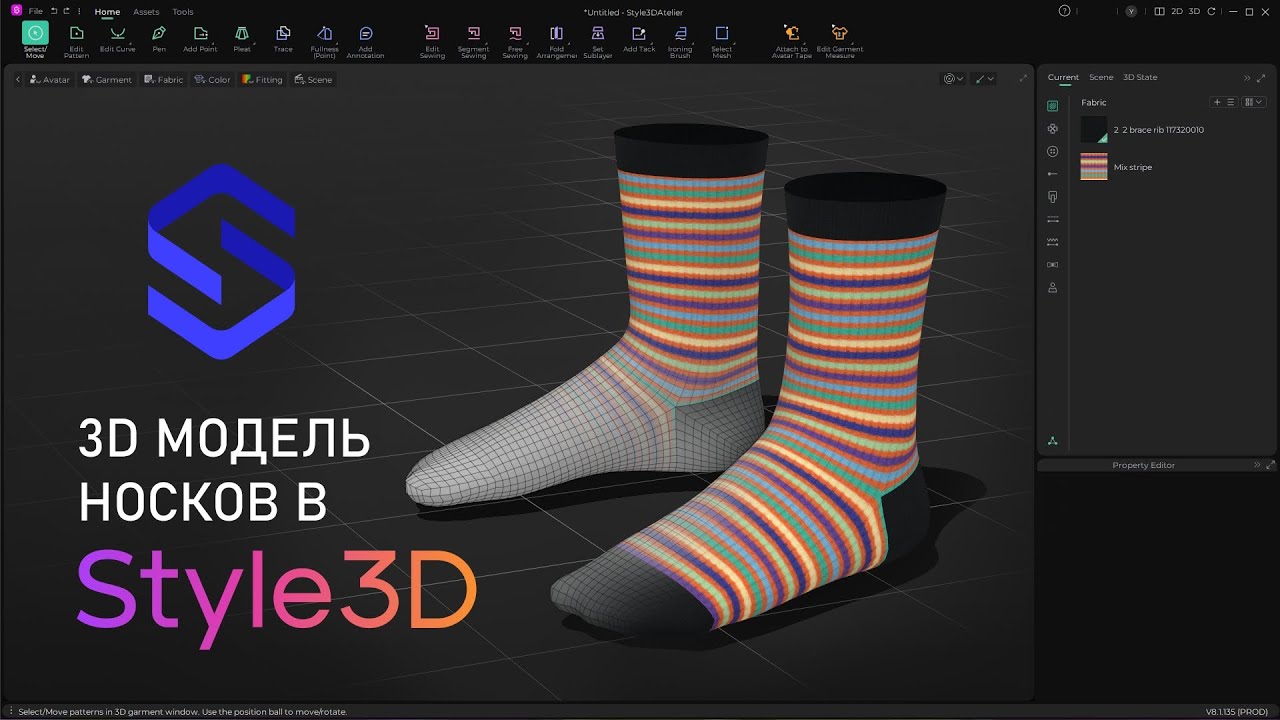This screenshot has height=720, width=1280.
Task: Activate the Ironing Brush tool
Action: point(680,41)
